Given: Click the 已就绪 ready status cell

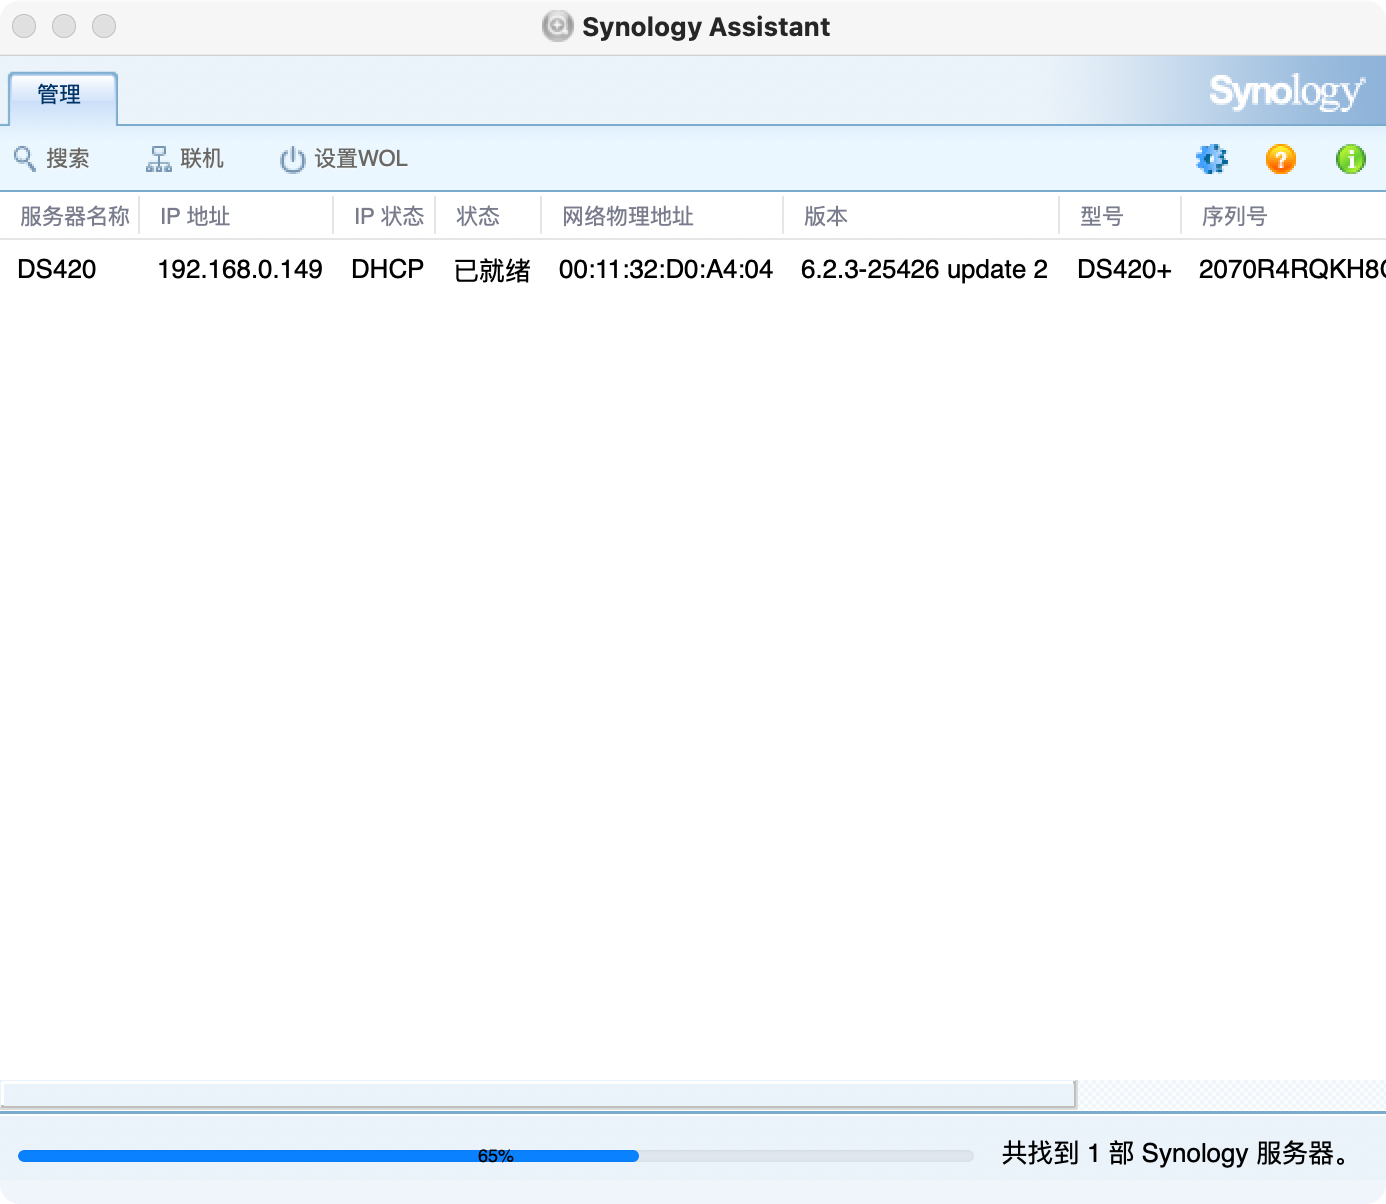Looking at the screenshot, I should click(492, 271).
